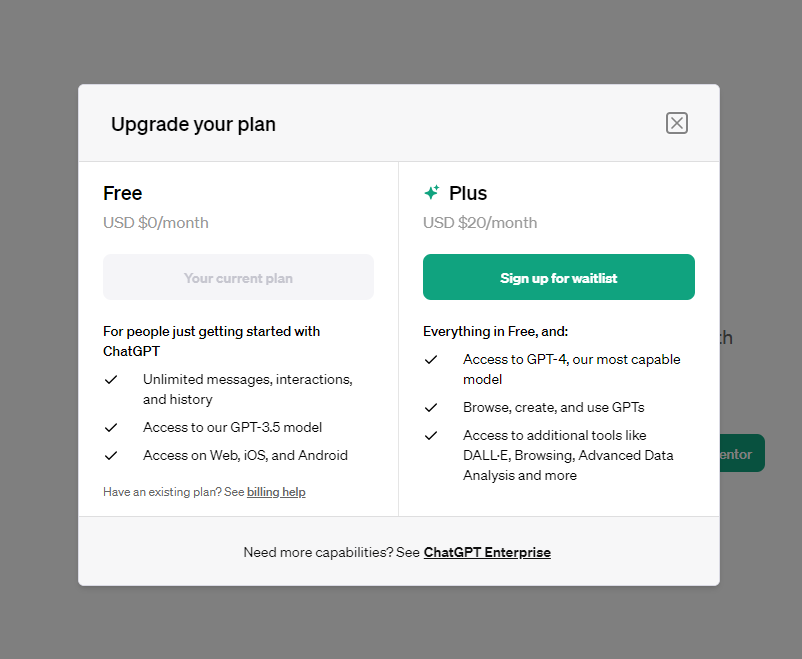
Task: Click the USD $0/month price label
Action: point(156,223)
